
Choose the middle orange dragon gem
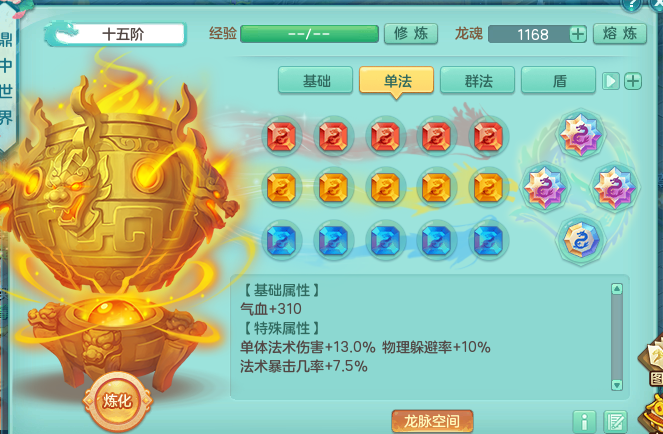pos(385,188)
